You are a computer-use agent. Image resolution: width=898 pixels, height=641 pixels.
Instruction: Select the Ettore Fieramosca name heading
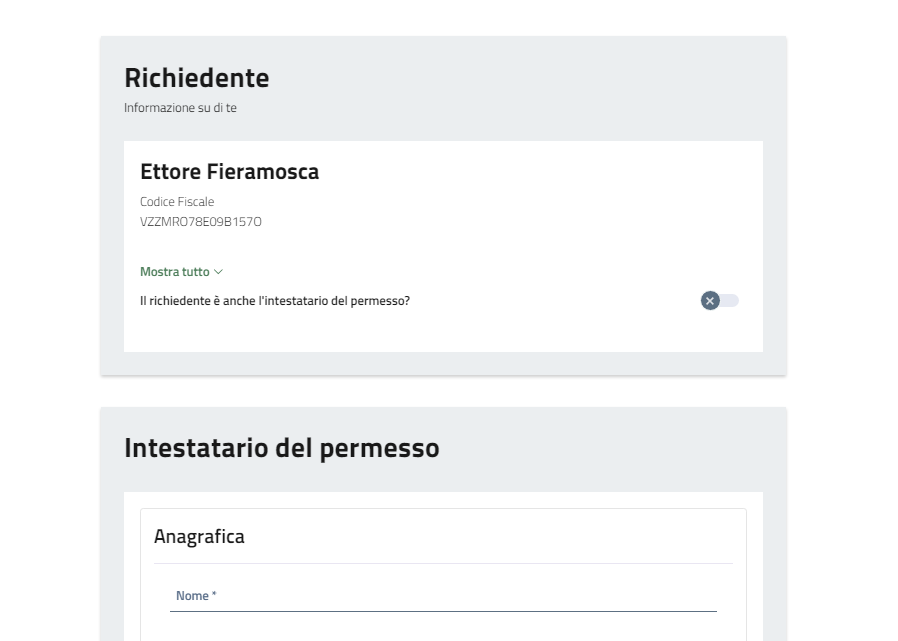point(229,172)
